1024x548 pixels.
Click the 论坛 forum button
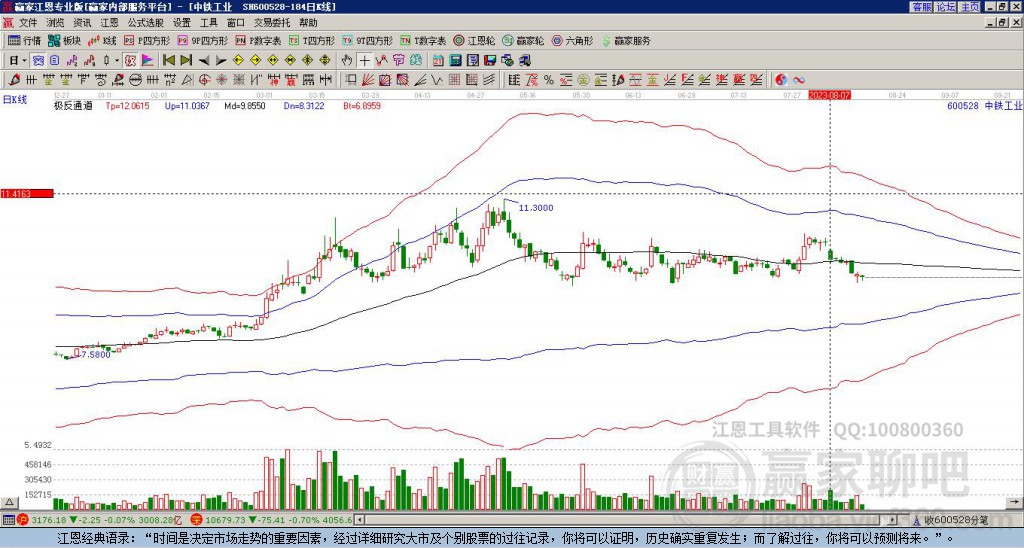[945, 7]
